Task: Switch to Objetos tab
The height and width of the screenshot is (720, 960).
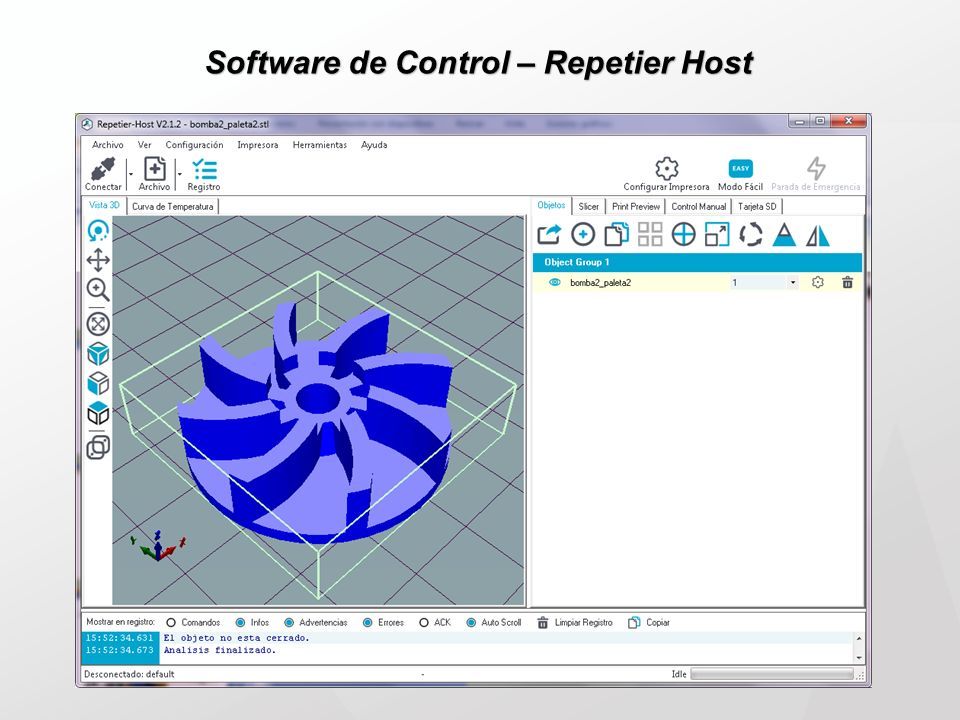Action: (551, 205)
